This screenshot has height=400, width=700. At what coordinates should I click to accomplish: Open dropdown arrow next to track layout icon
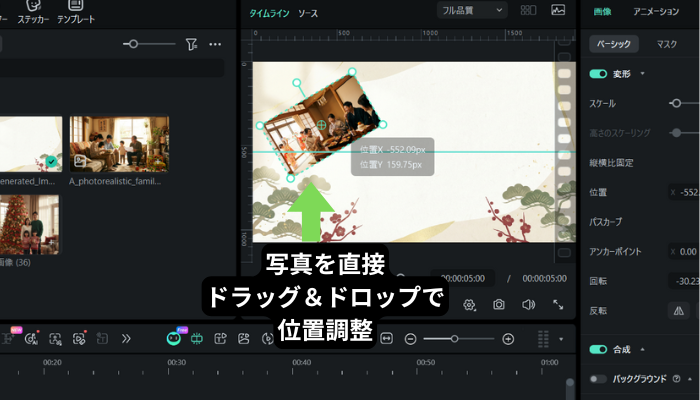pos(561,339)
